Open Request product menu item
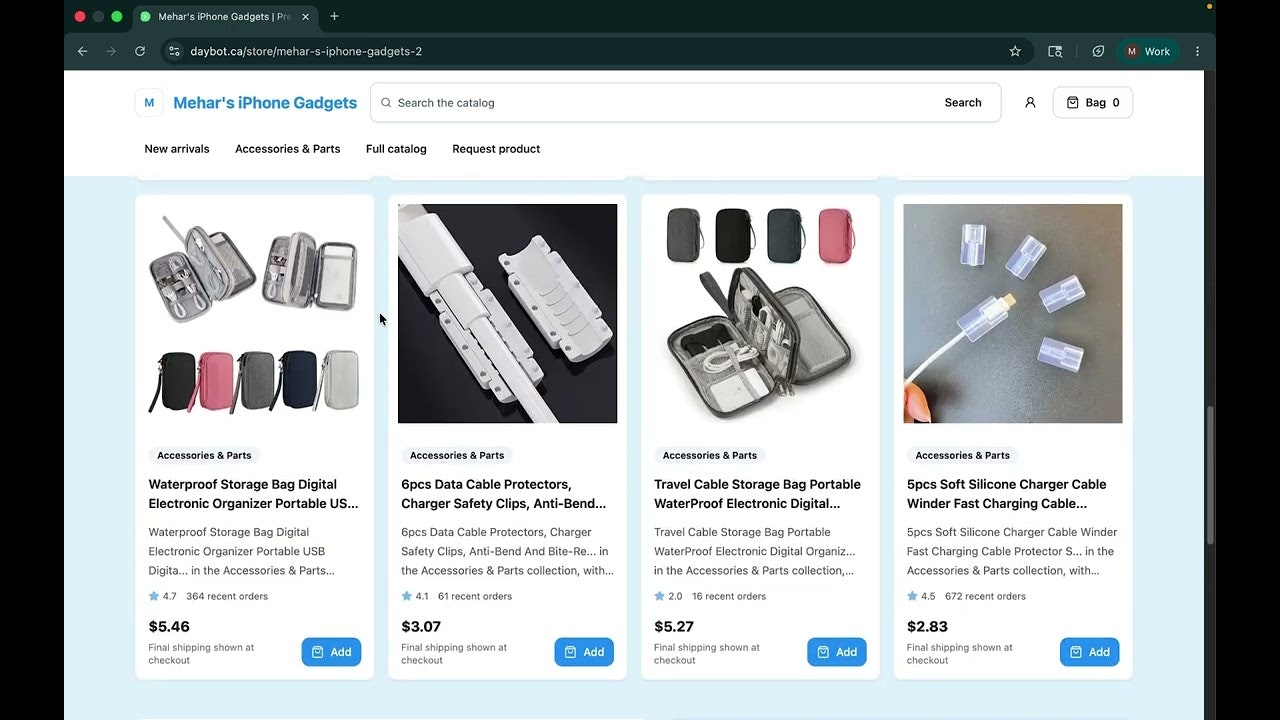 496,149
